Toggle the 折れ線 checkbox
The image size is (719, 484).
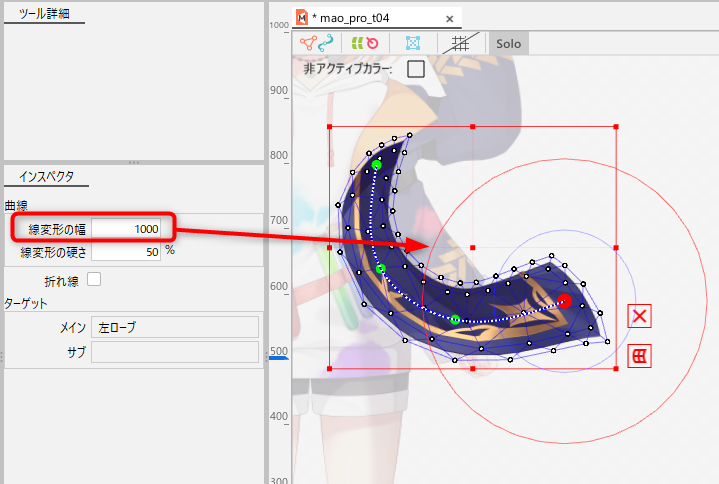click(94, 279)
